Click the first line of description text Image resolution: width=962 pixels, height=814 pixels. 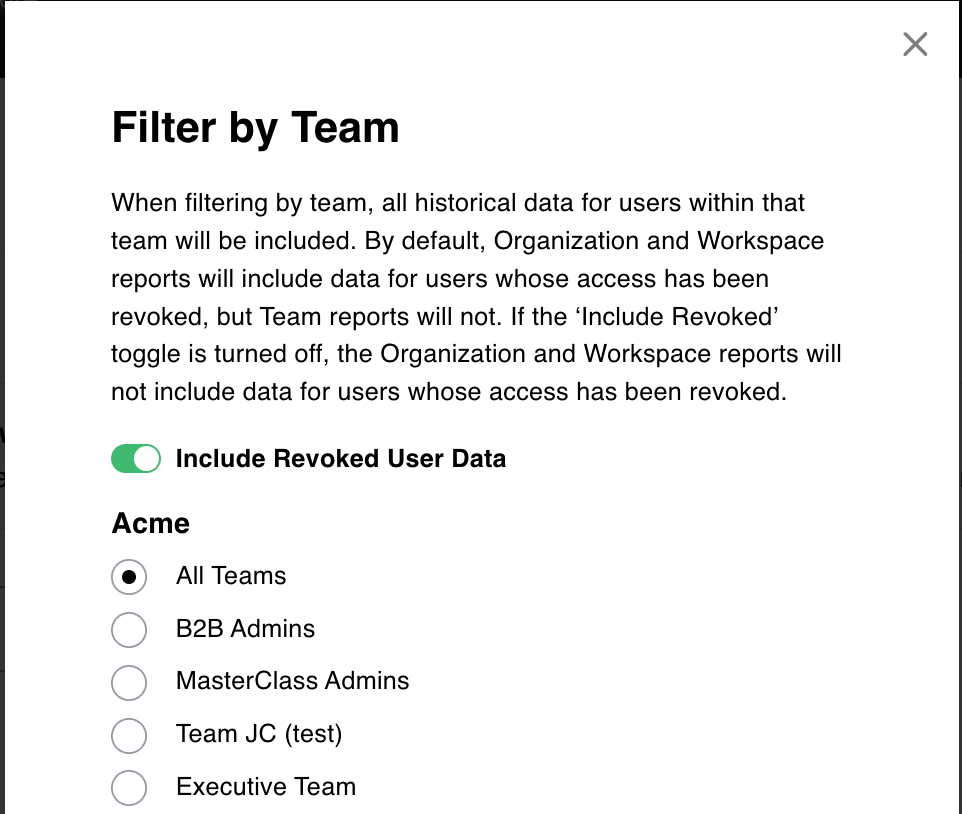458,203
